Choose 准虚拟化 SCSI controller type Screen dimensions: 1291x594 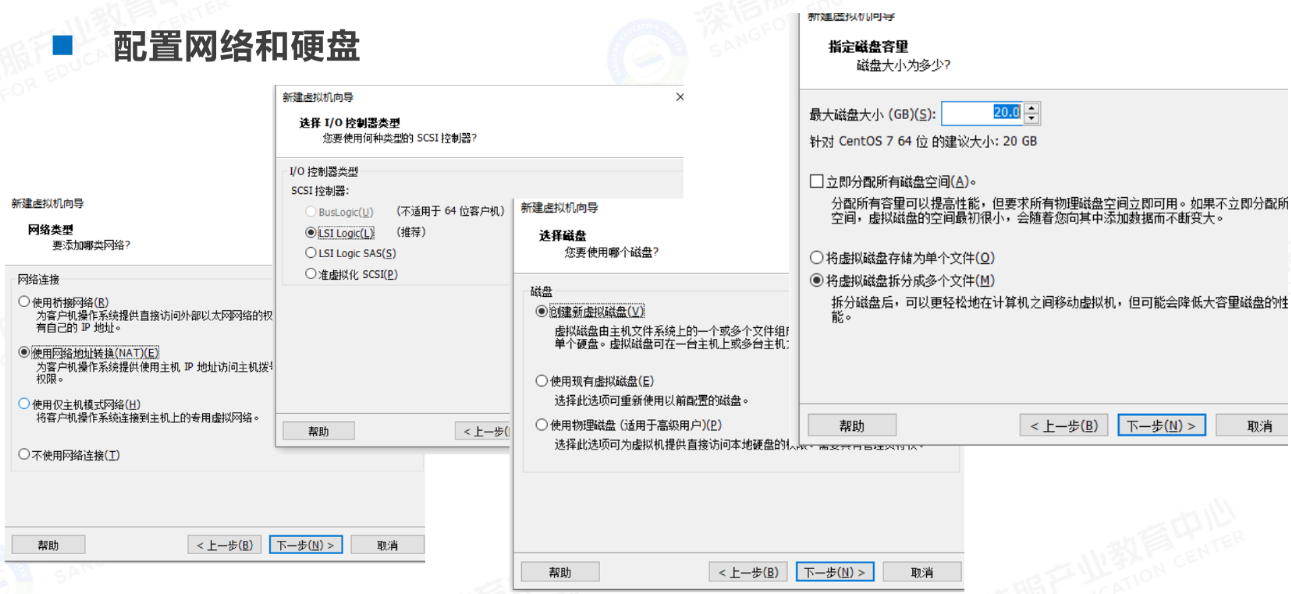click(311, 274)
